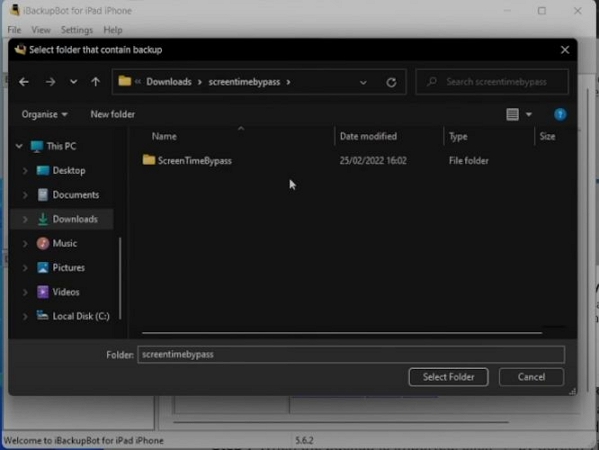
Task: Open the File menu
Action: (14, 30)
